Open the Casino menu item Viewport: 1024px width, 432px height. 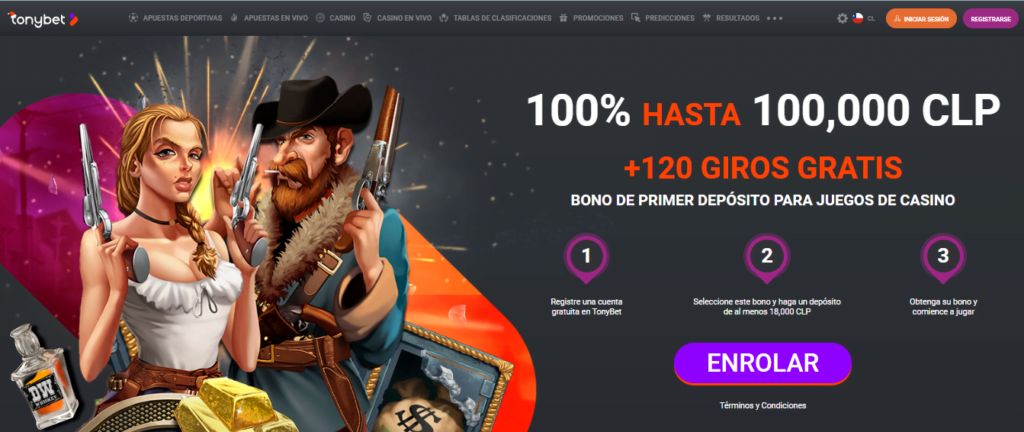(x=343, y=18)
